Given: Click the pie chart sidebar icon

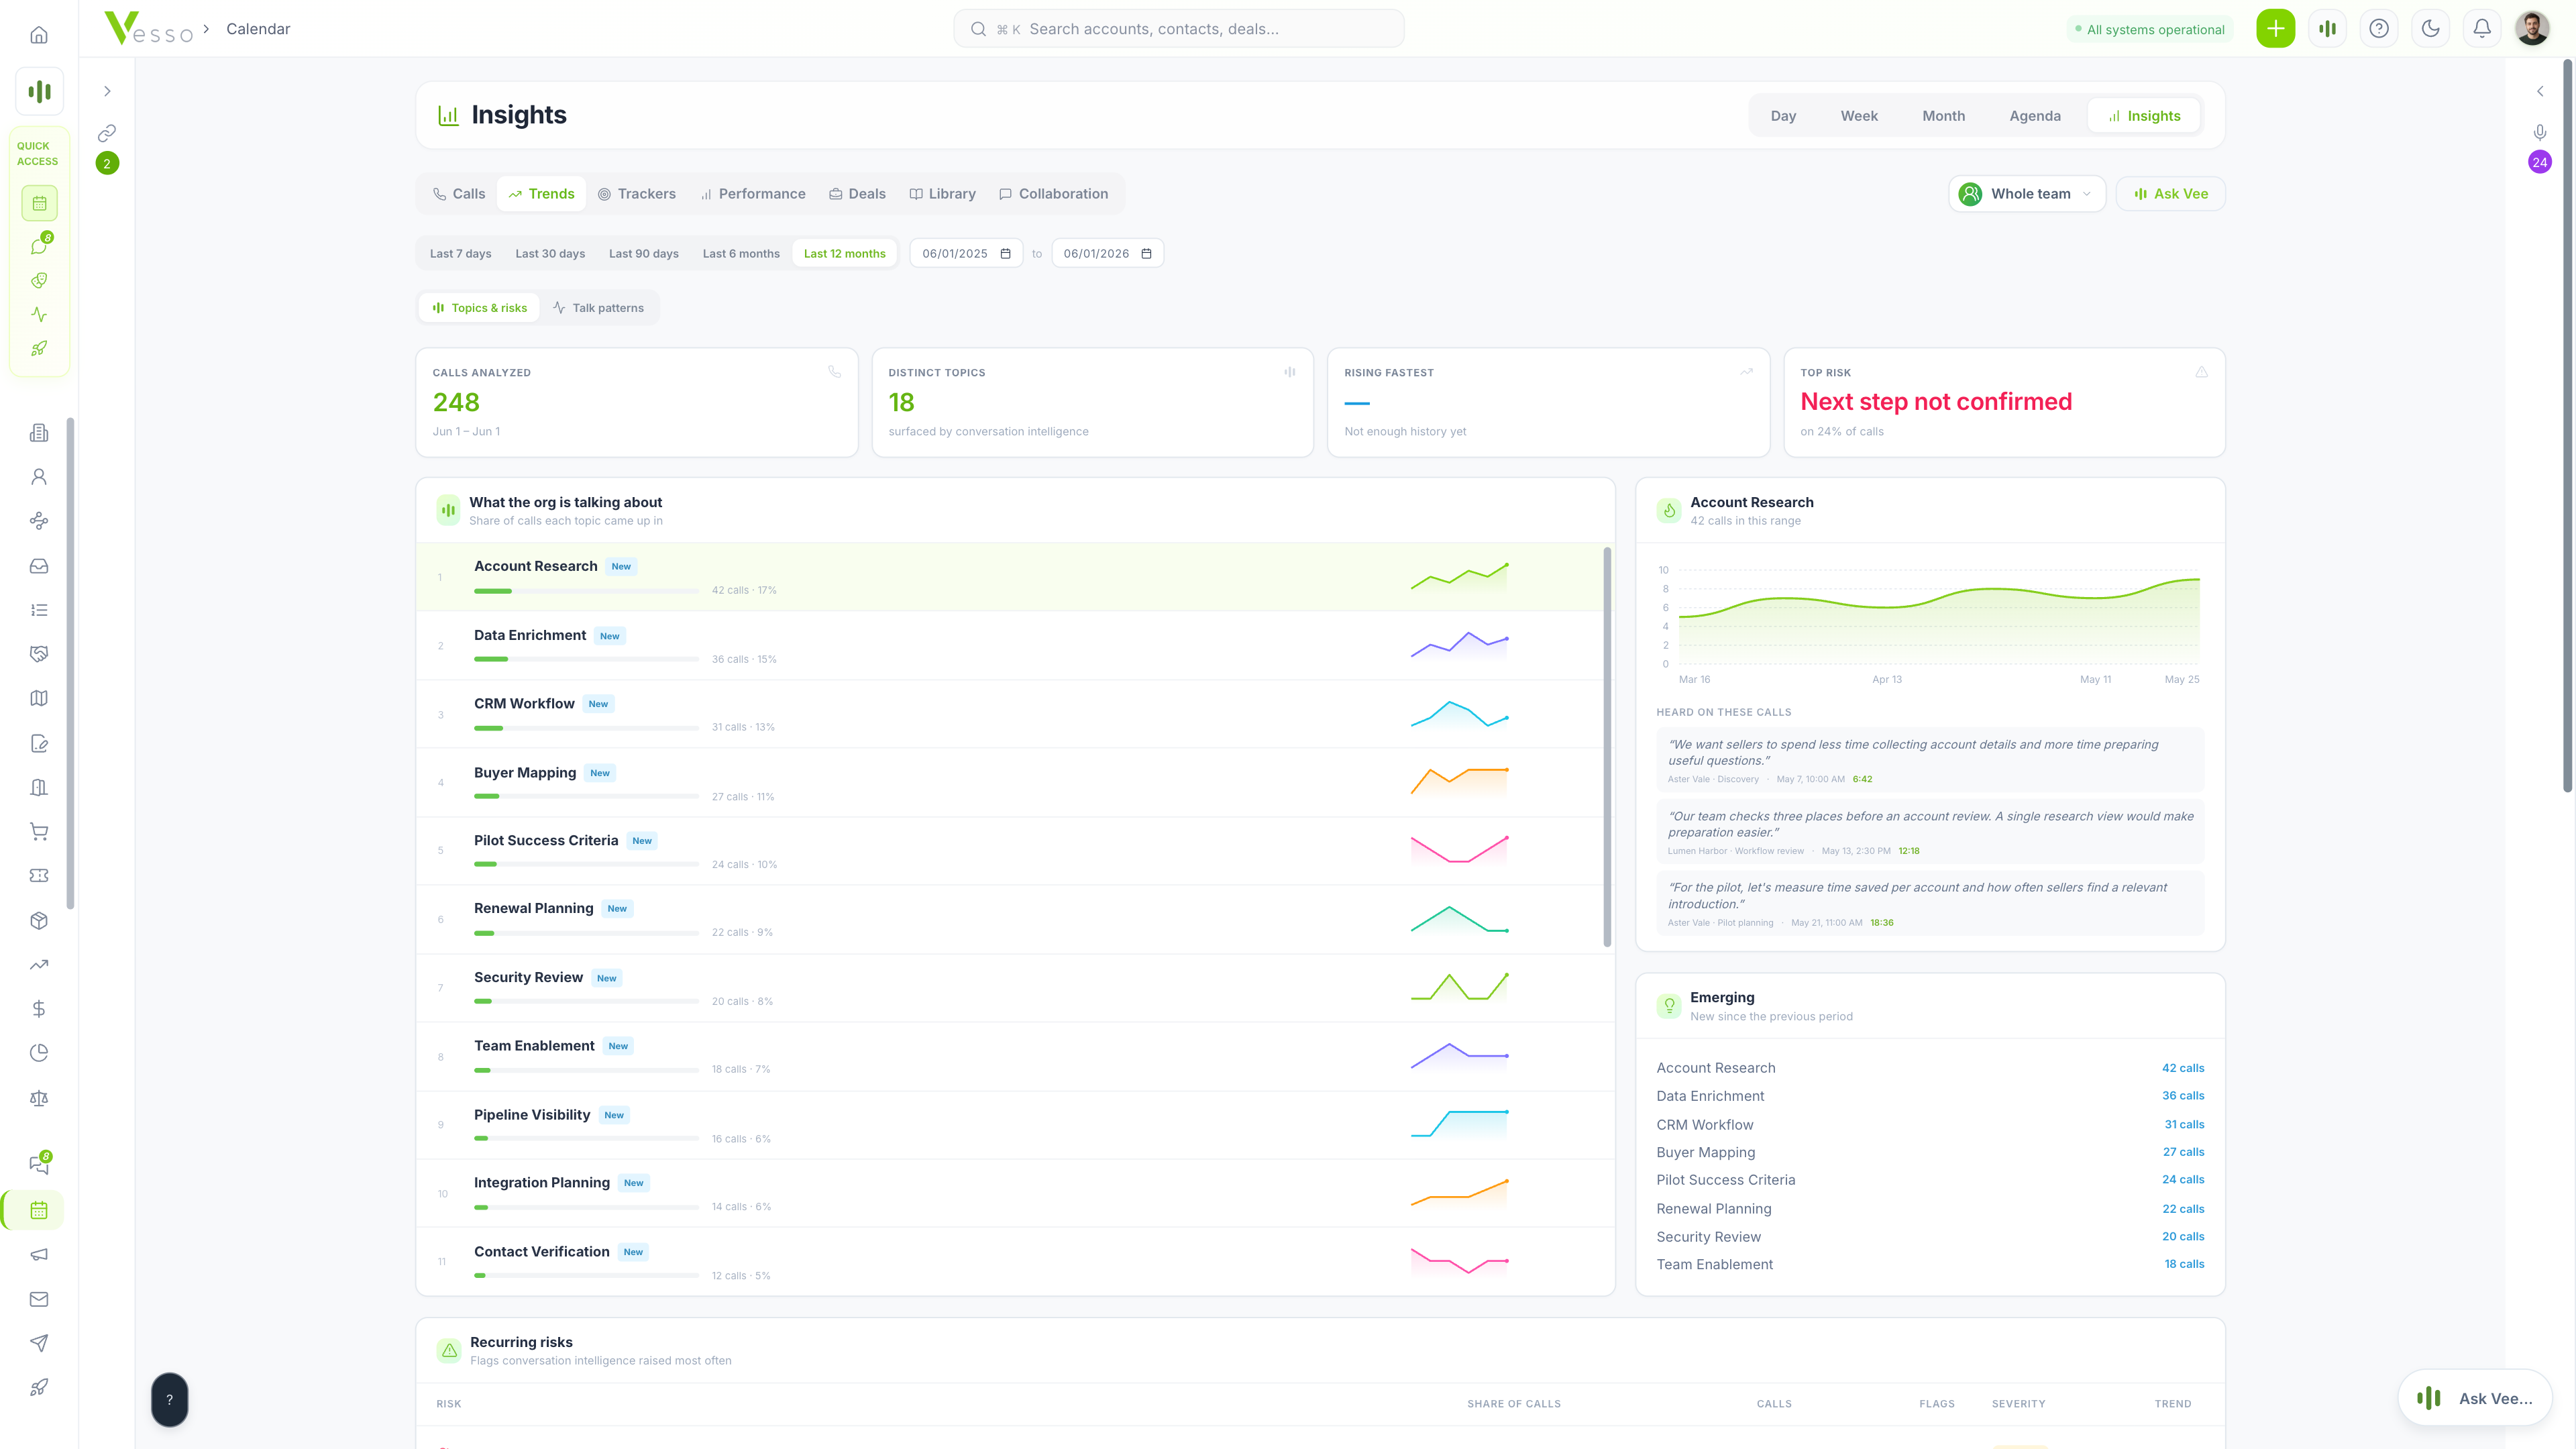Looking at the screenshot, I should 39,1053.
